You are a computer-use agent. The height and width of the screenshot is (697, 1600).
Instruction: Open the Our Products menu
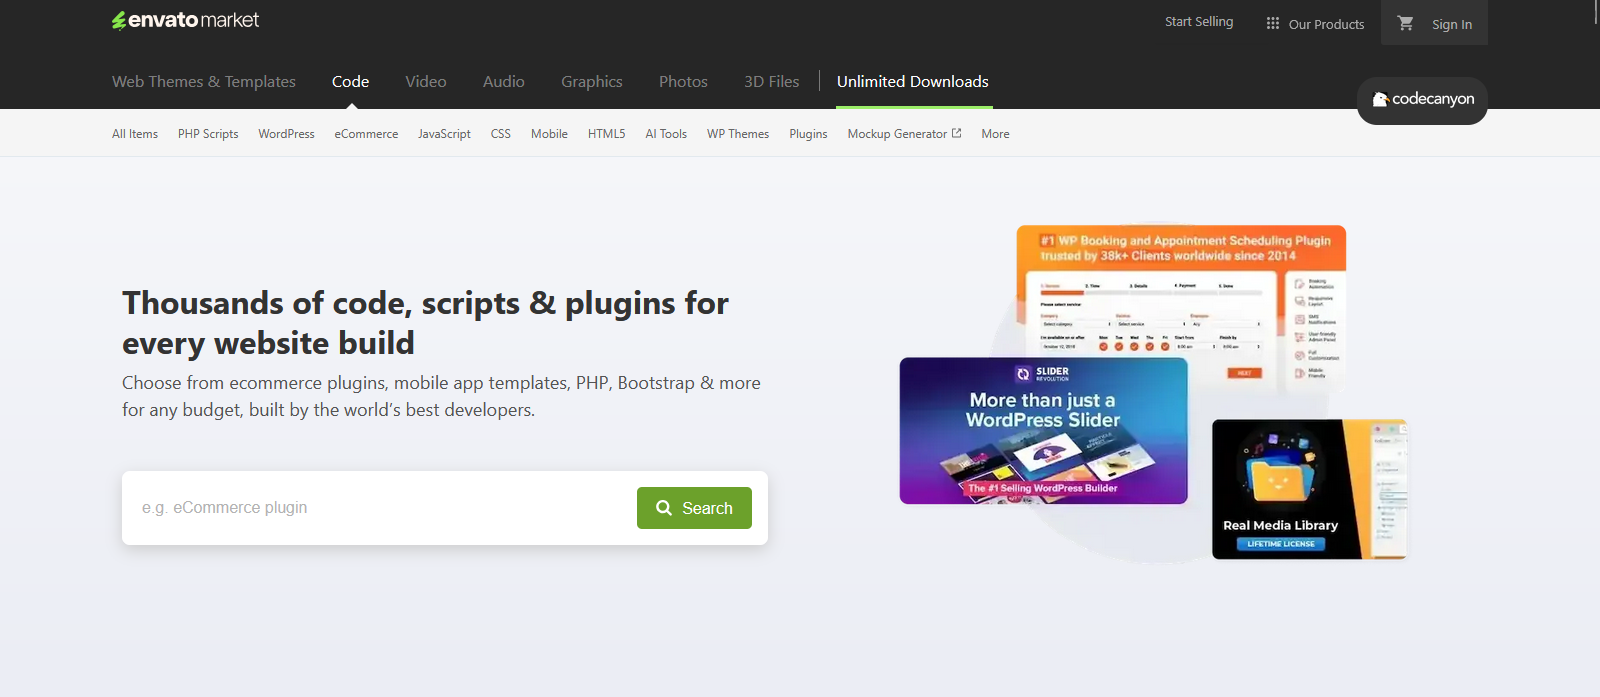1315,24
